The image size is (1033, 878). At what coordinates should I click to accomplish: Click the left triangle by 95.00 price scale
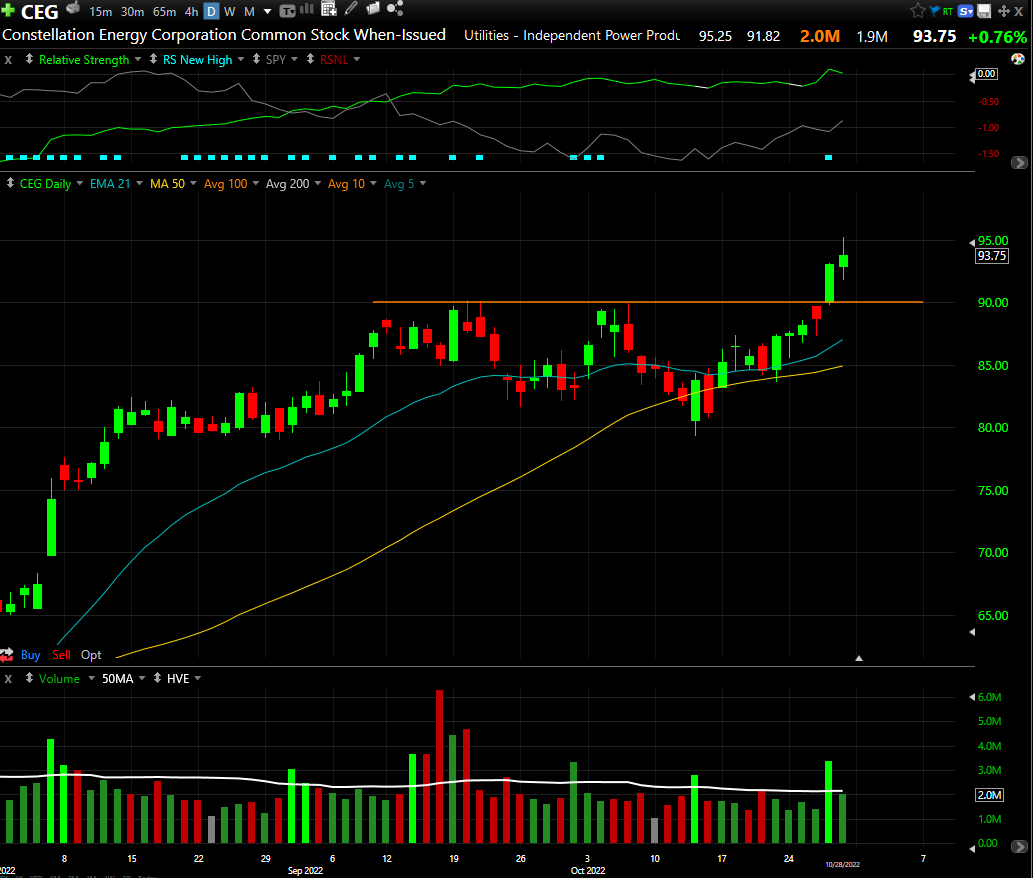click(972, 242)
